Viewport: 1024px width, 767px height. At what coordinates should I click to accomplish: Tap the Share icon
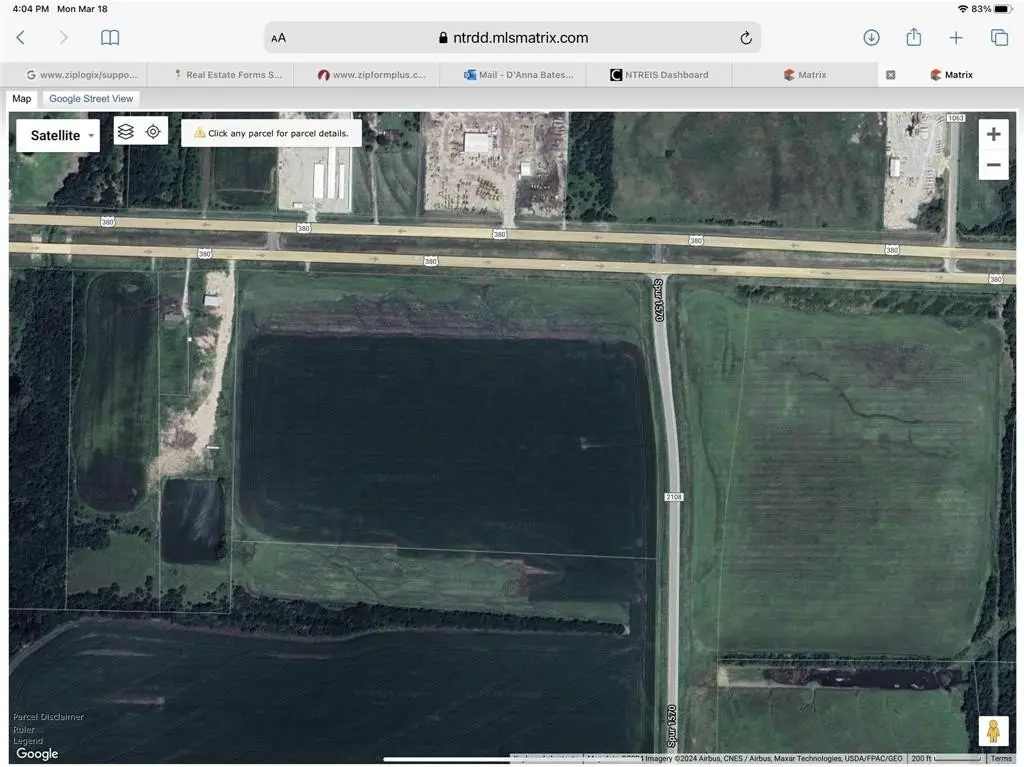[x=913, y=37]
